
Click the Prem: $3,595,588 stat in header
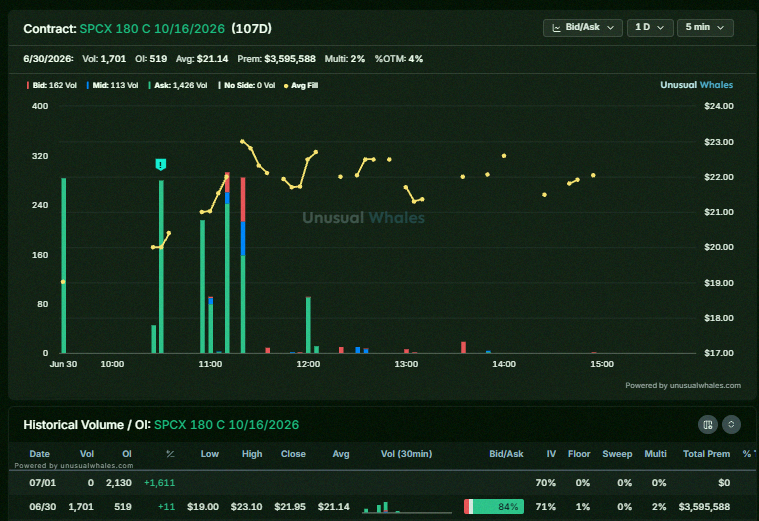point(276,59)
